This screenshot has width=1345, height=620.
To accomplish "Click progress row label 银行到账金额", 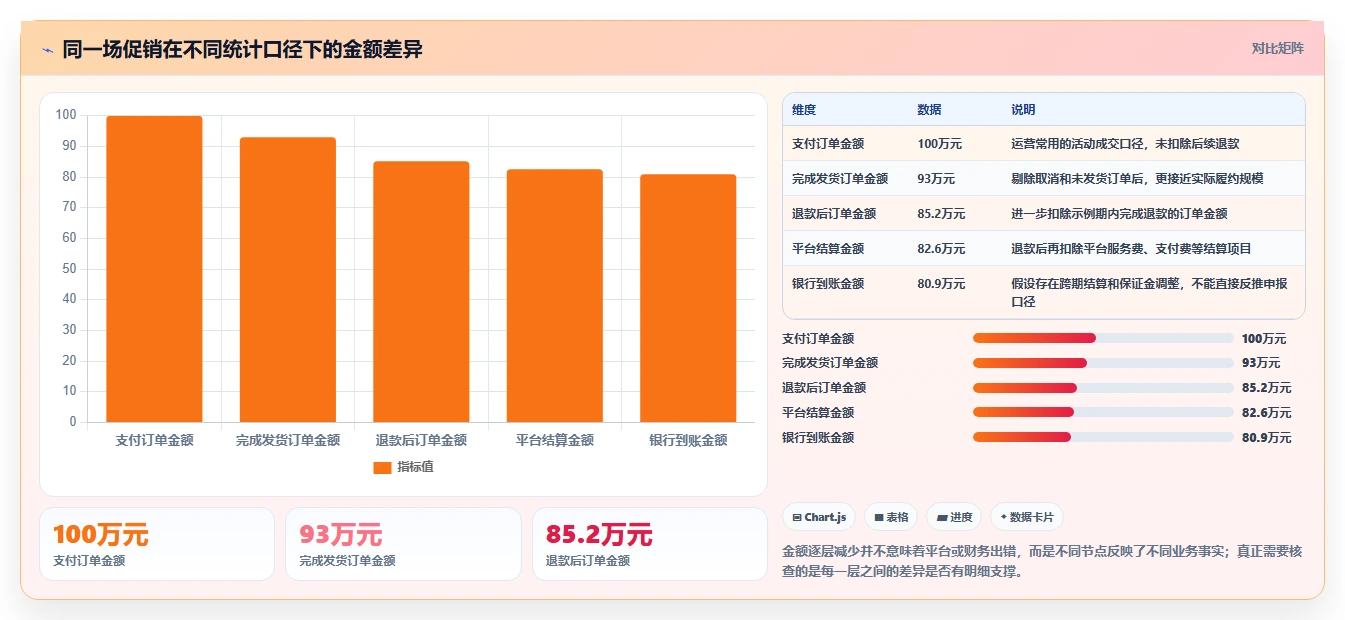I will tap(818, 437).
